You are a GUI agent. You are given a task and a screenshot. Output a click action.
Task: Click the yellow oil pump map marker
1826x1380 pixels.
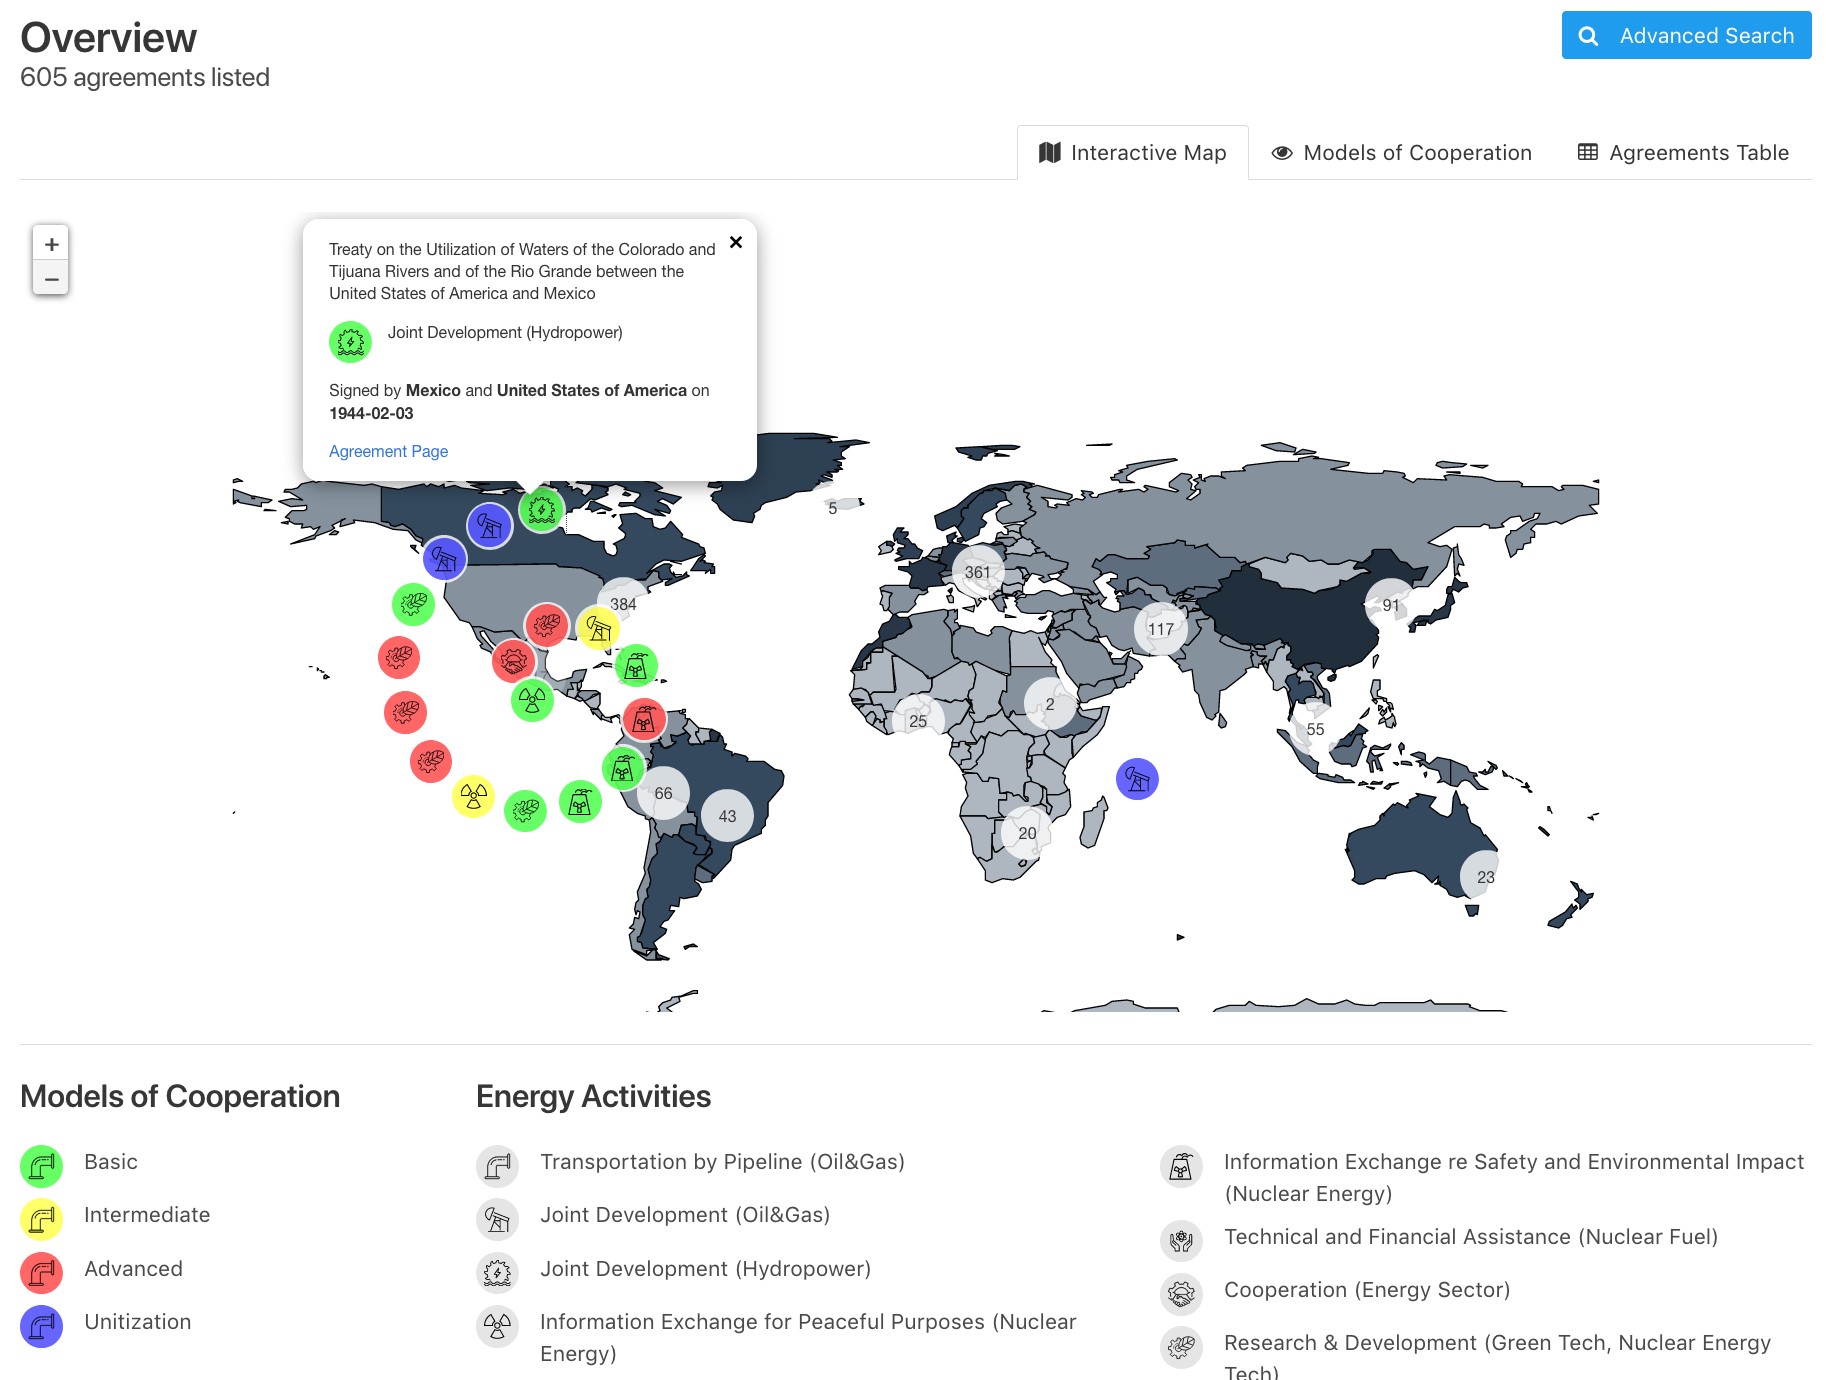[x=598, y=628]
